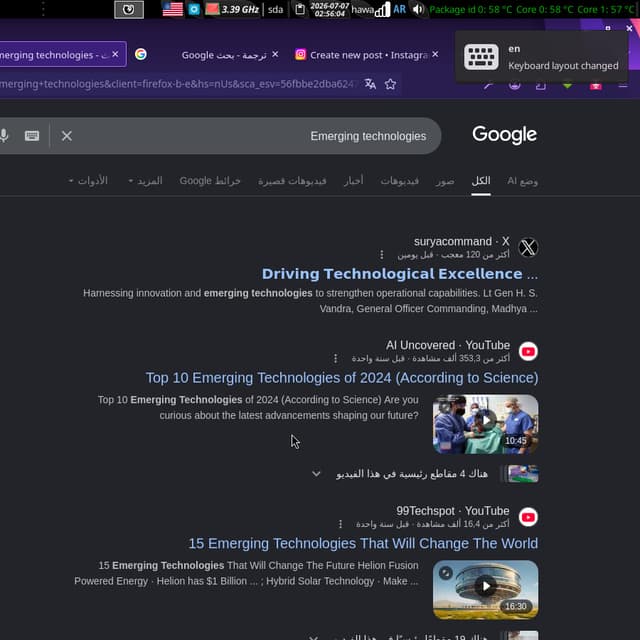Click the microphone voice search icon
This screenshot has height=640, width=640.
pyautogui.click(x=4, y=135)
